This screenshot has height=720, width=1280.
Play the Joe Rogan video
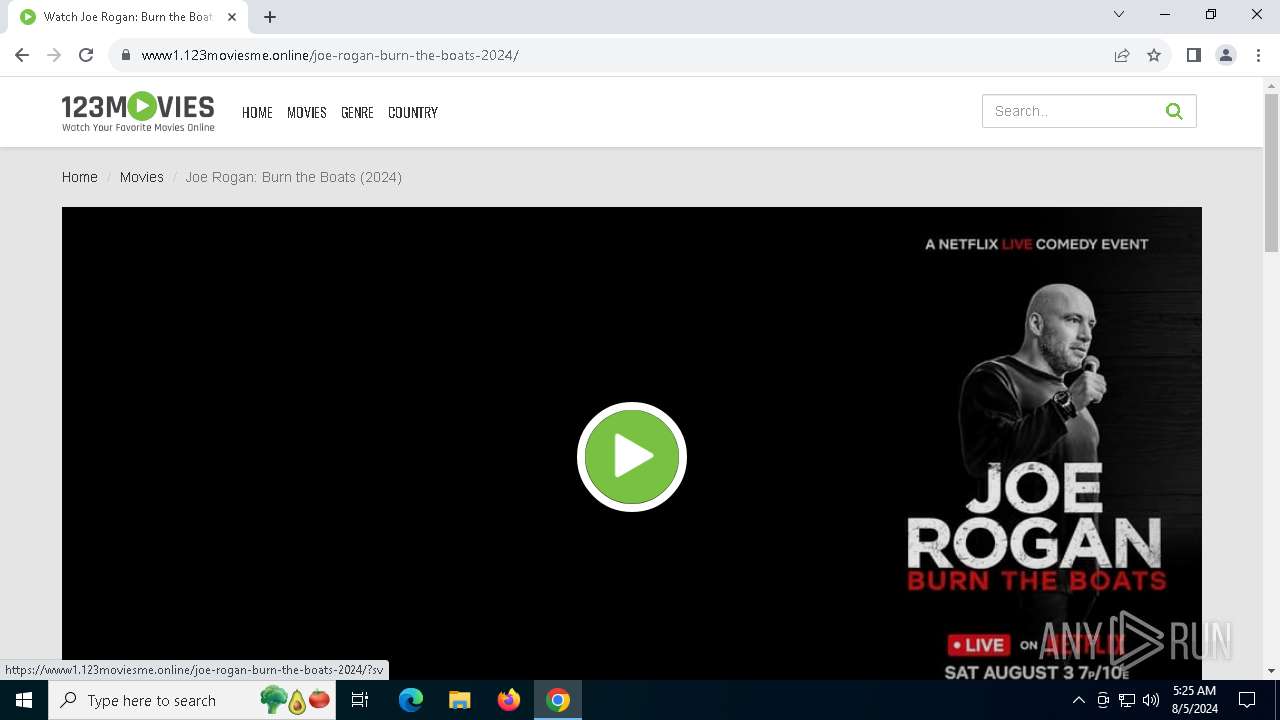click(632, 457)
